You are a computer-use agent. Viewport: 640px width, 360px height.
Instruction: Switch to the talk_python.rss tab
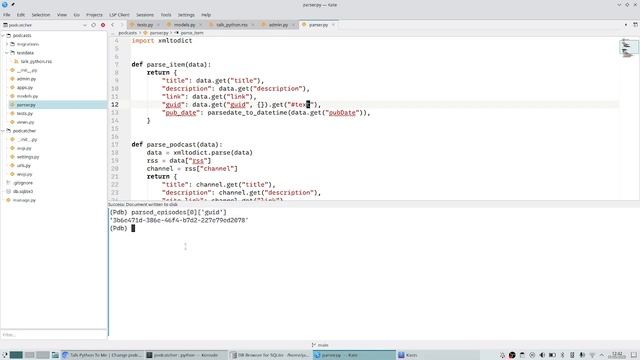coord(231,25)
